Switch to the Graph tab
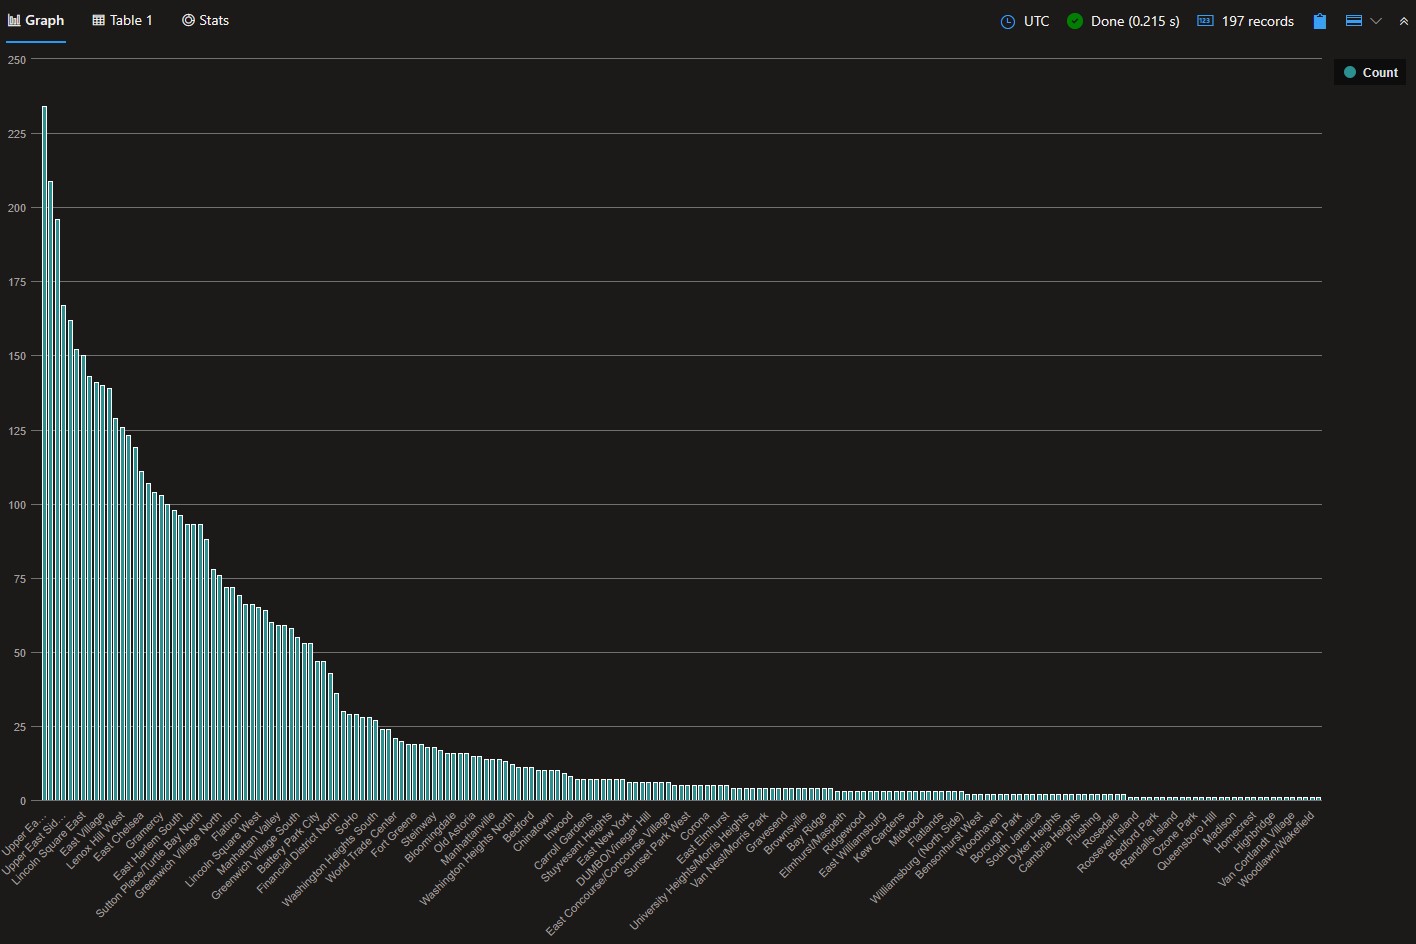This screenshot has height=944, width=1416. pyautogui.click(x=36, y=20)
